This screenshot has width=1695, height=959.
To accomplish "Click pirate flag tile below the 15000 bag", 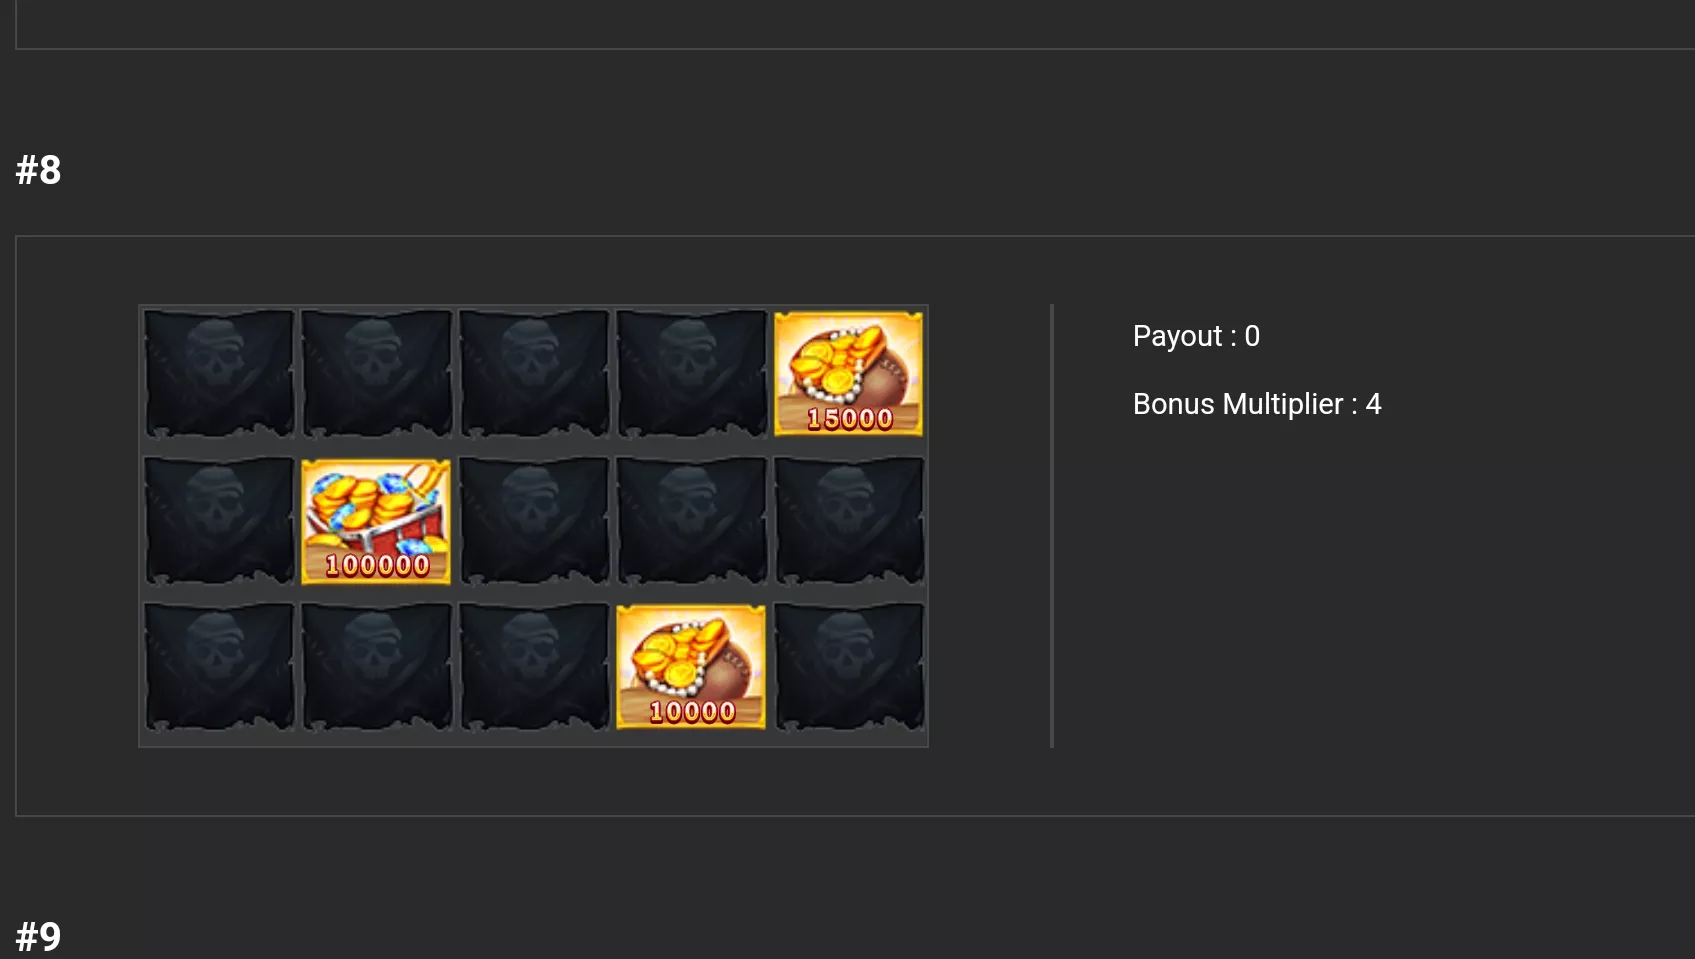I will tap(848, 521).
